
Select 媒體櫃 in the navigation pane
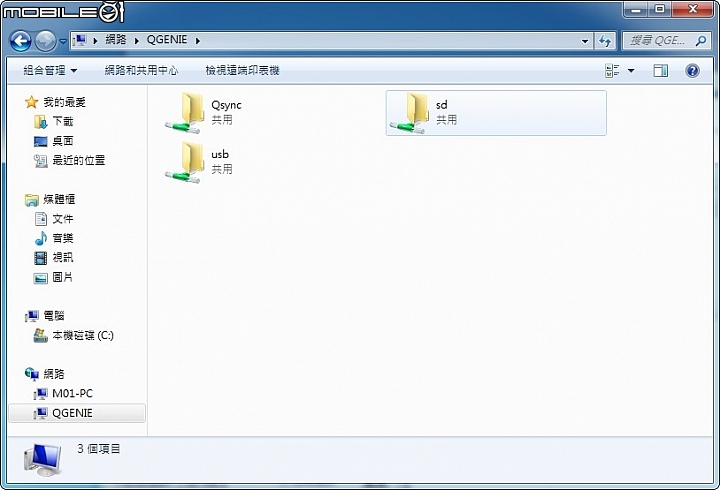tap(59, 199)
